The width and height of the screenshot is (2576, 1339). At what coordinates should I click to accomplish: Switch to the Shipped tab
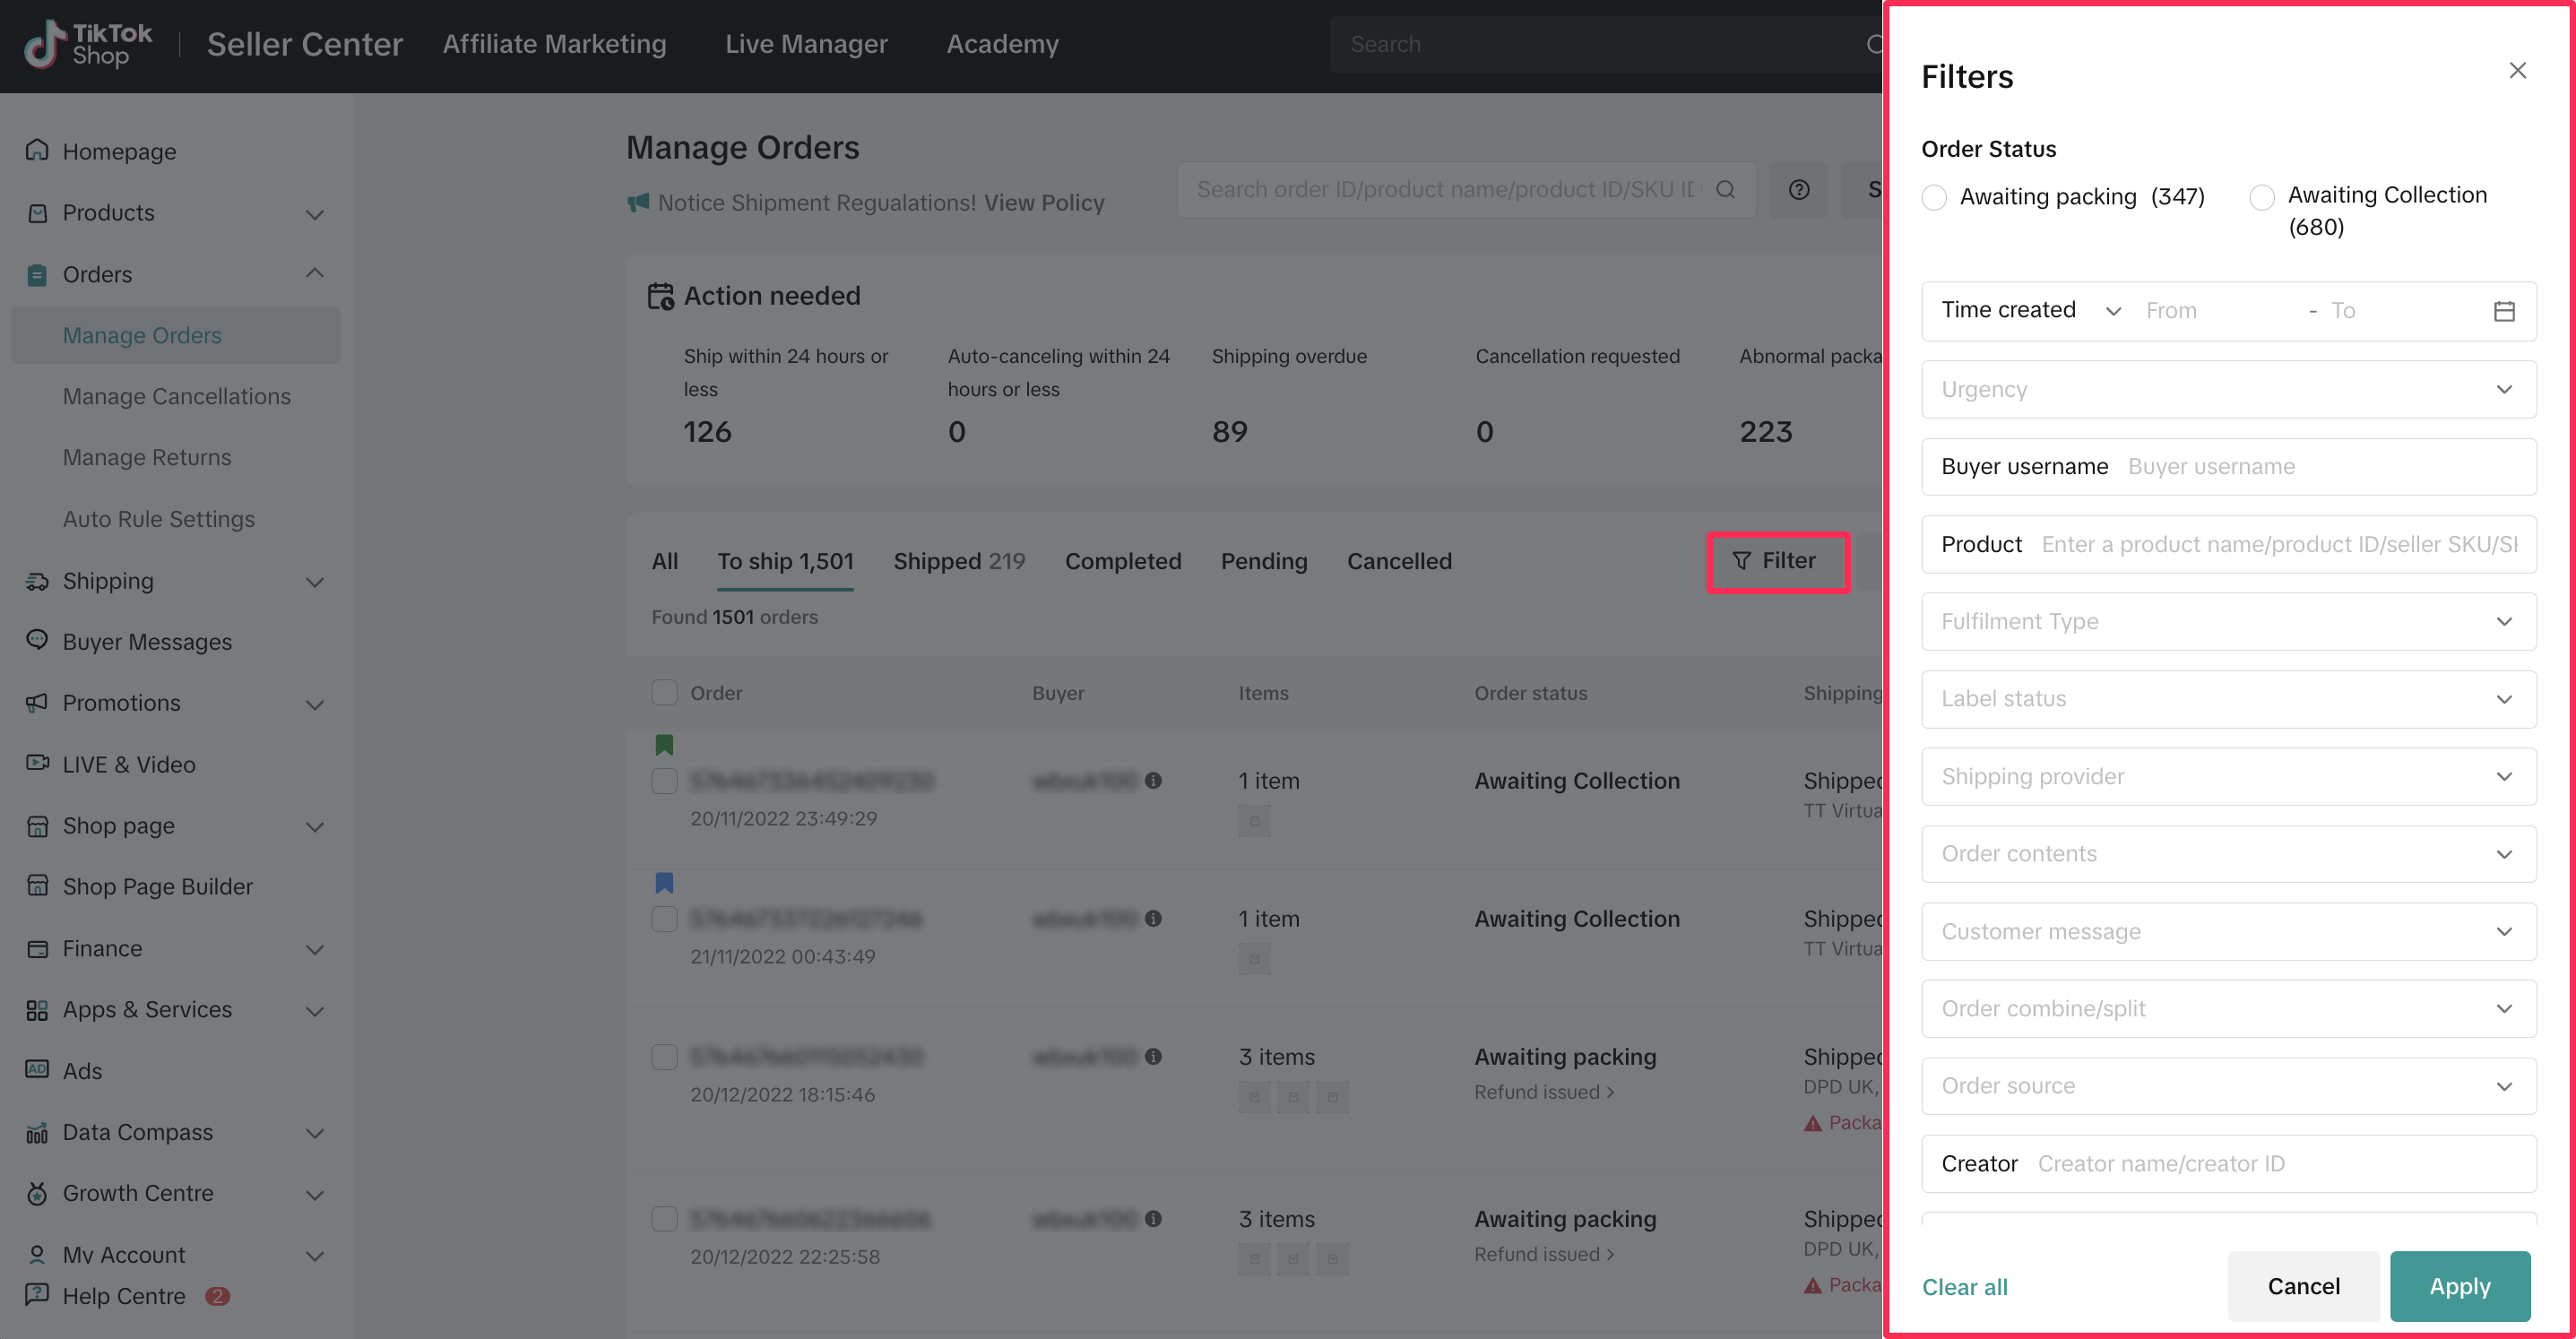958,561
